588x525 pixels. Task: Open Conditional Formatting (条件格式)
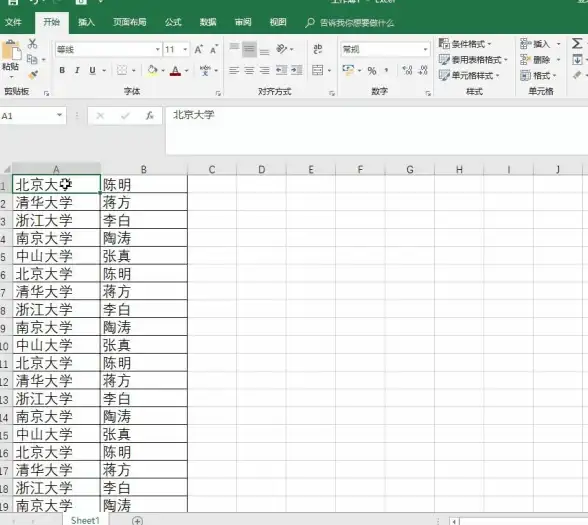(x=465, y=44)
